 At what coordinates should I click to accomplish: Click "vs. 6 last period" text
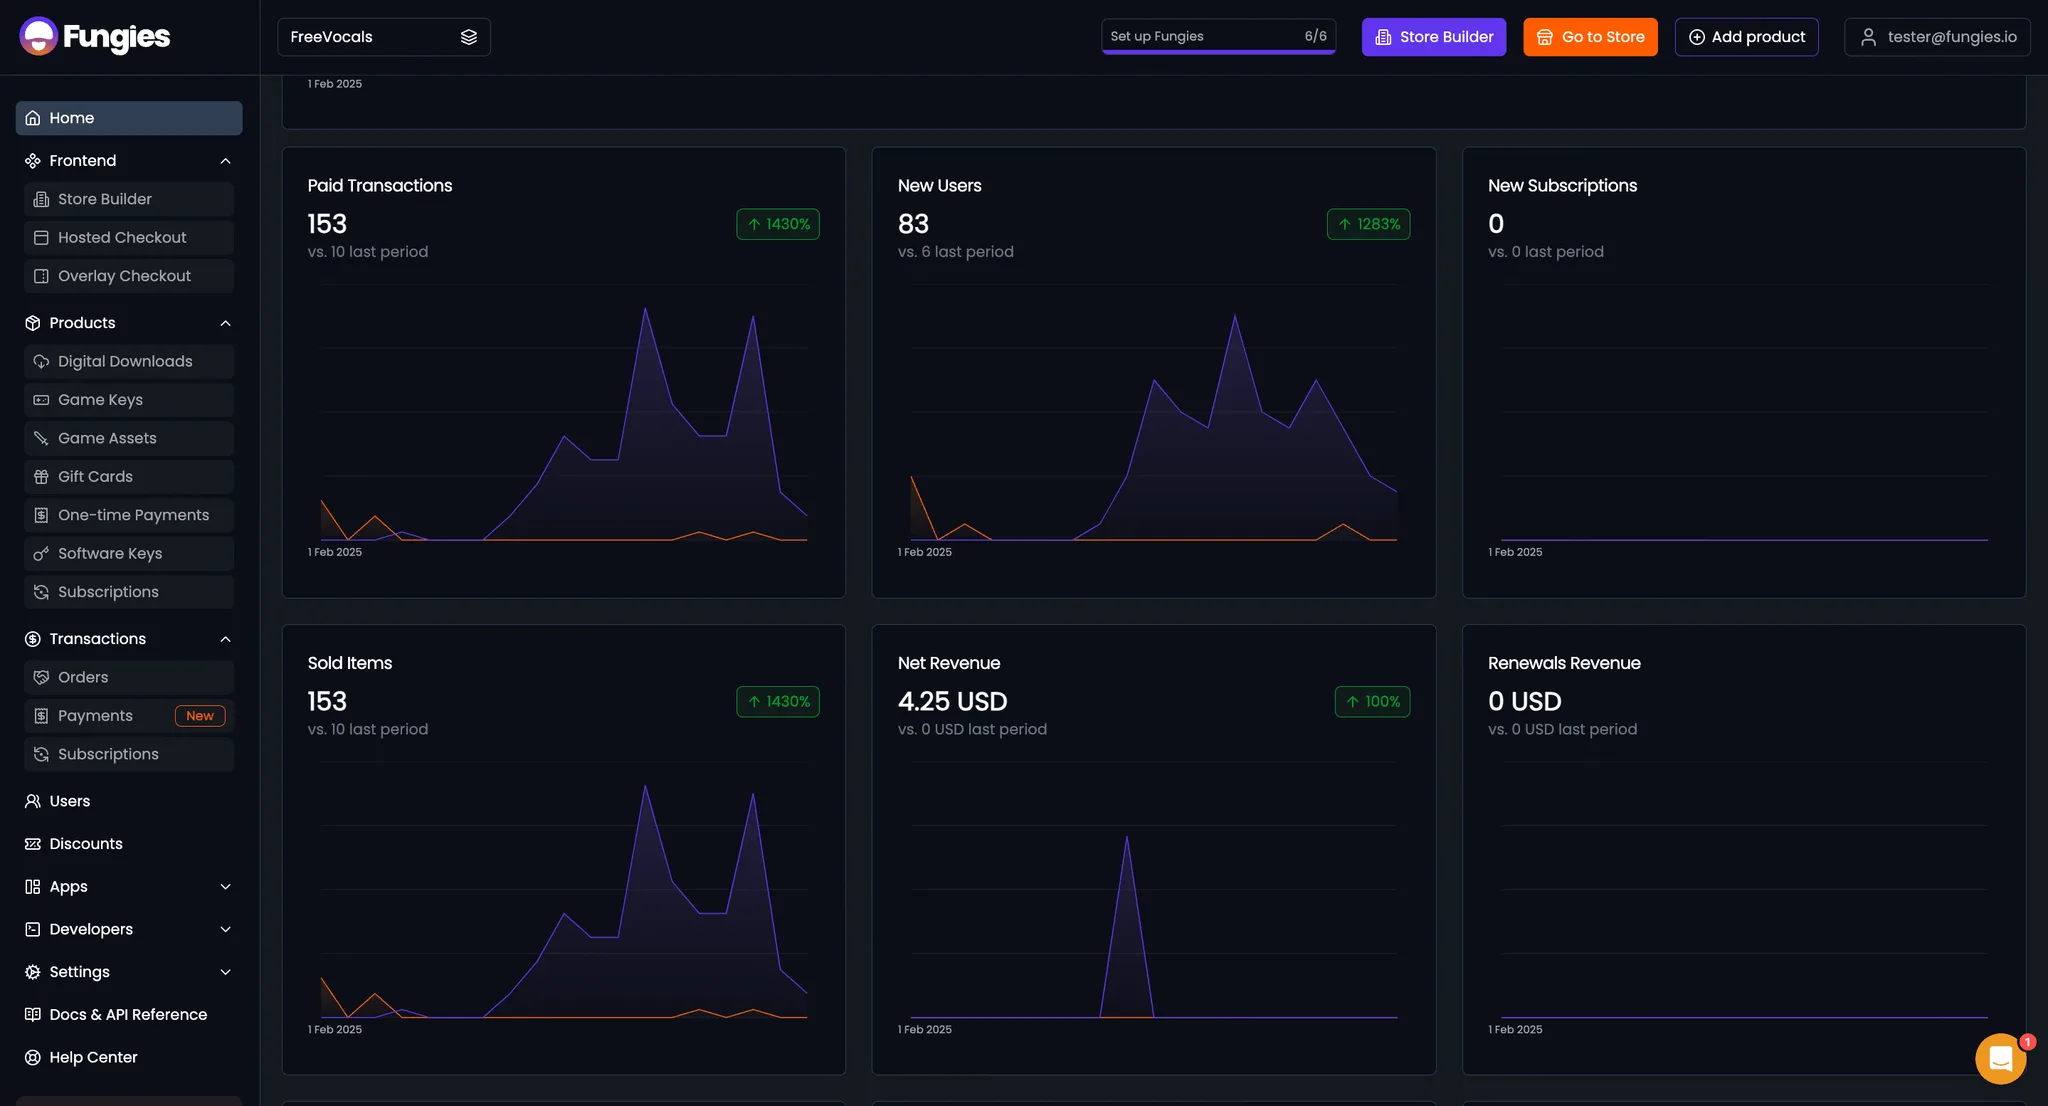coord(955,252)
